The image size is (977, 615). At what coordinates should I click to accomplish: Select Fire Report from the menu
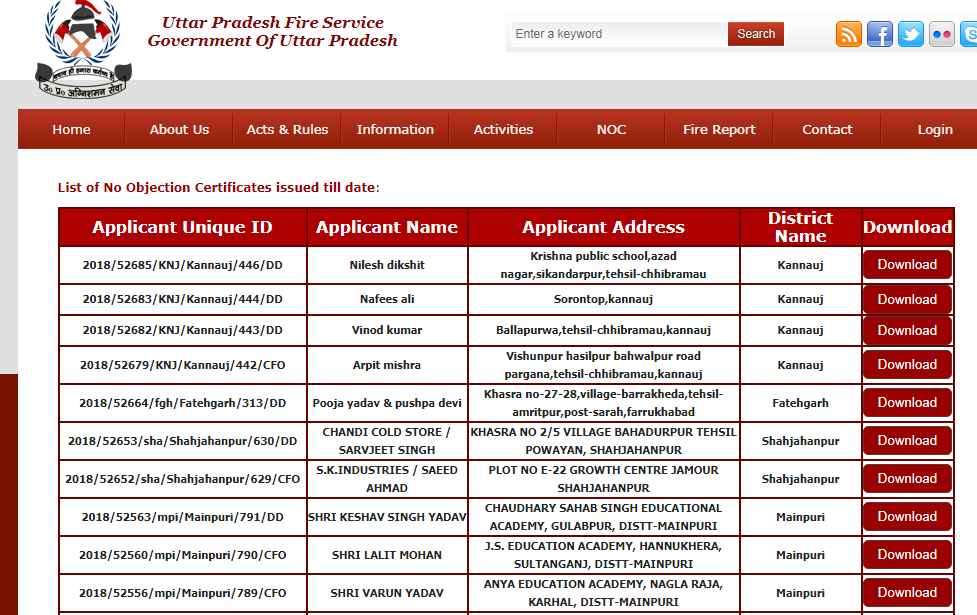(719, 129)
